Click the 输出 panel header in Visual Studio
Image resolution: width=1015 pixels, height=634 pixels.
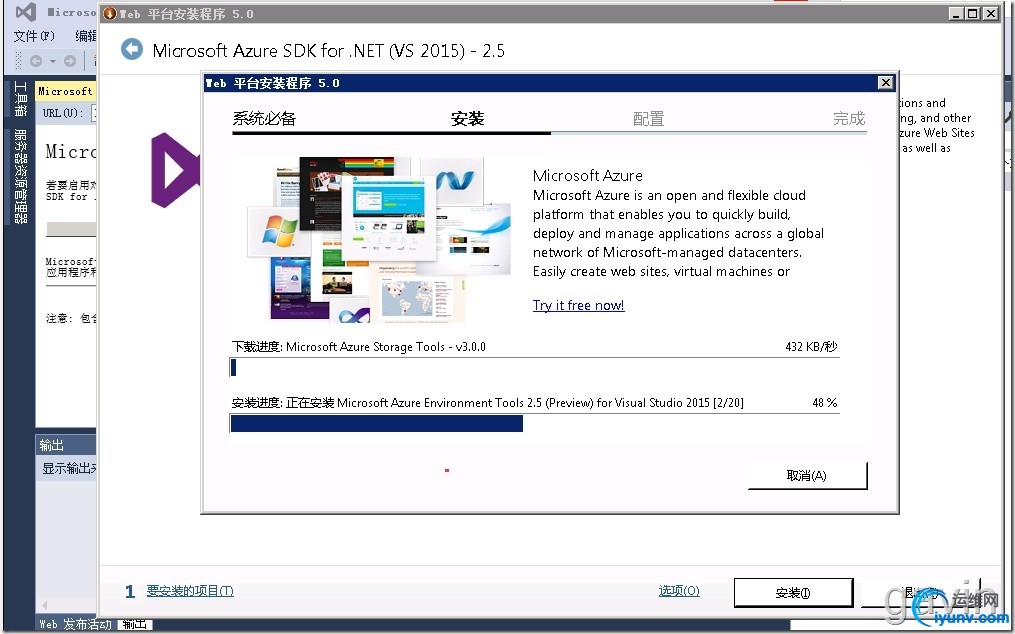click(x=65, y=445)
